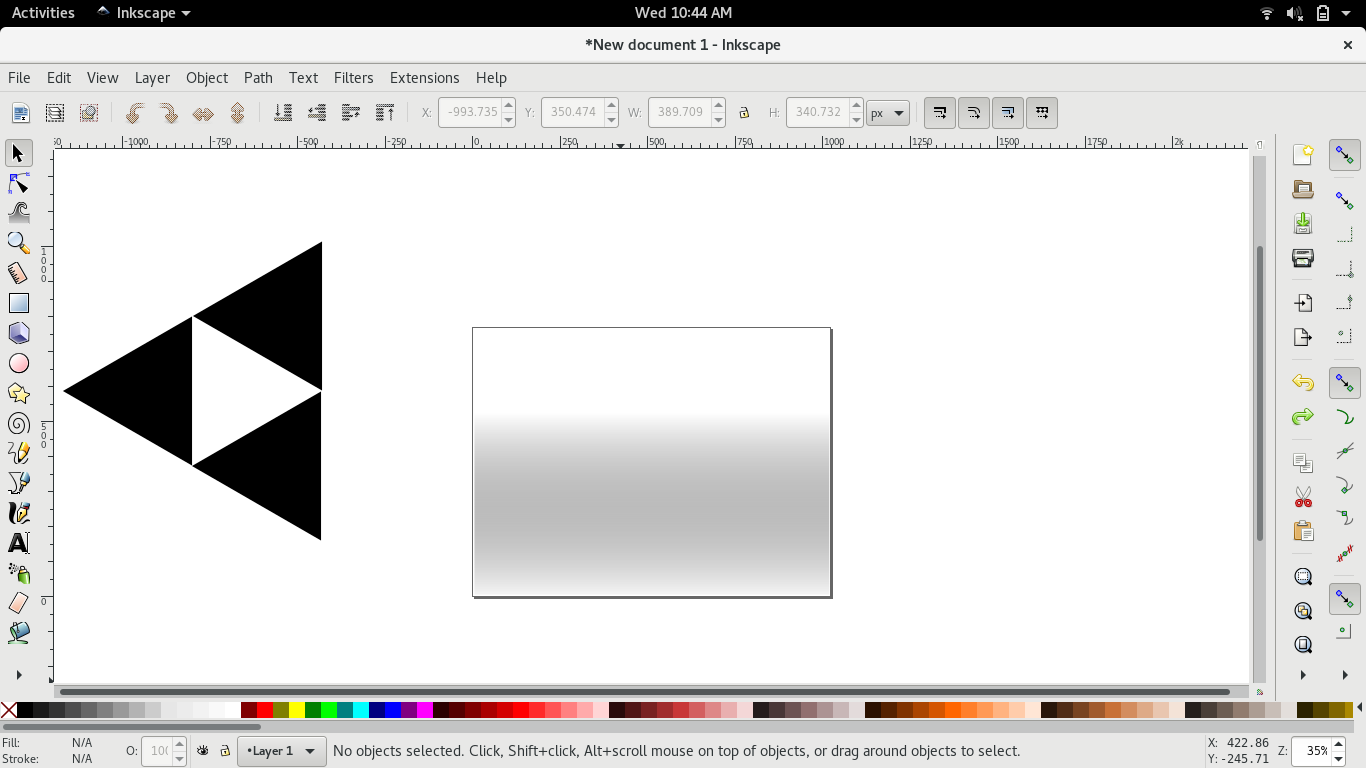The height and width of the screenshot is (768, 1366).
Task: Open the Path menu
Action: click(258, 77)
